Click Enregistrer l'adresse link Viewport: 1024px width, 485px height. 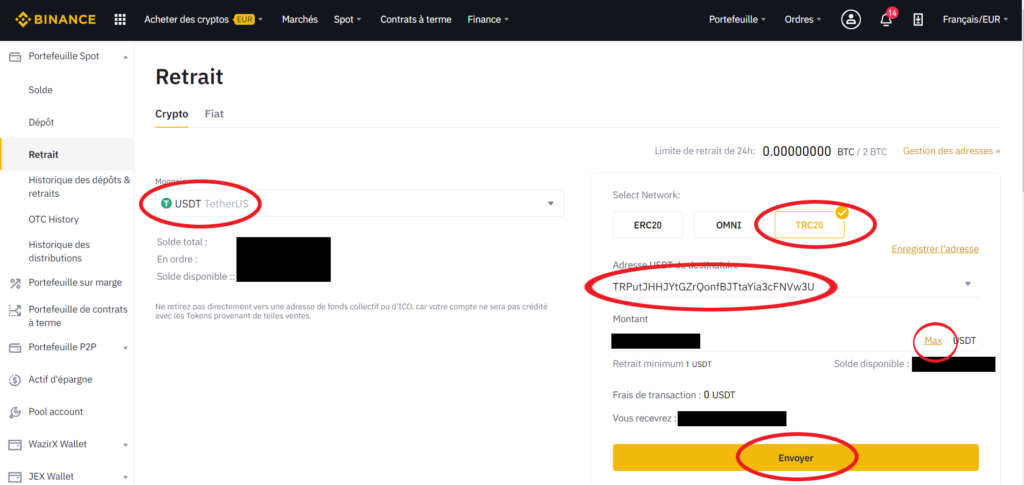tap(935, 249)
